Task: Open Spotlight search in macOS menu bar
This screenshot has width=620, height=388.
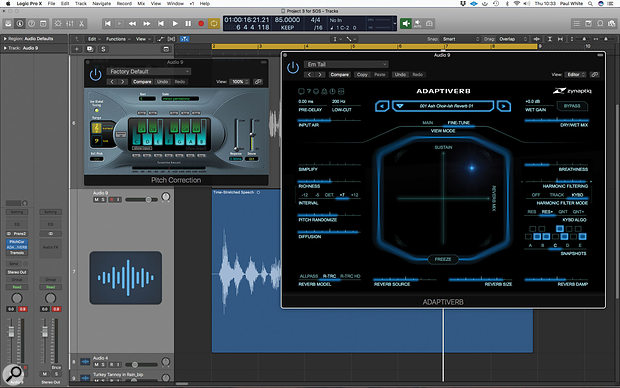Action: point(590,4)
